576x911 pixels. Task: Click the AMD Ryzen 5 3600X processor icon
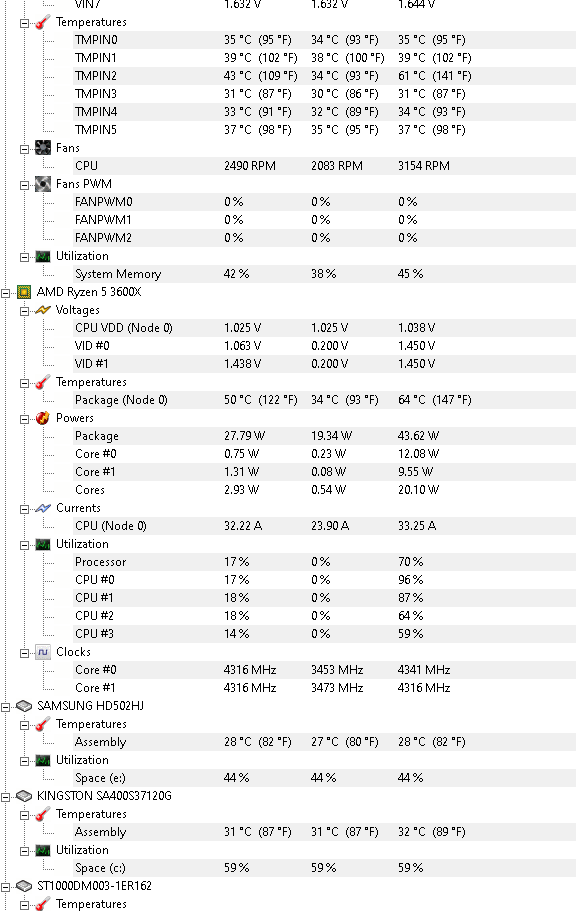[x=24, y=292]
